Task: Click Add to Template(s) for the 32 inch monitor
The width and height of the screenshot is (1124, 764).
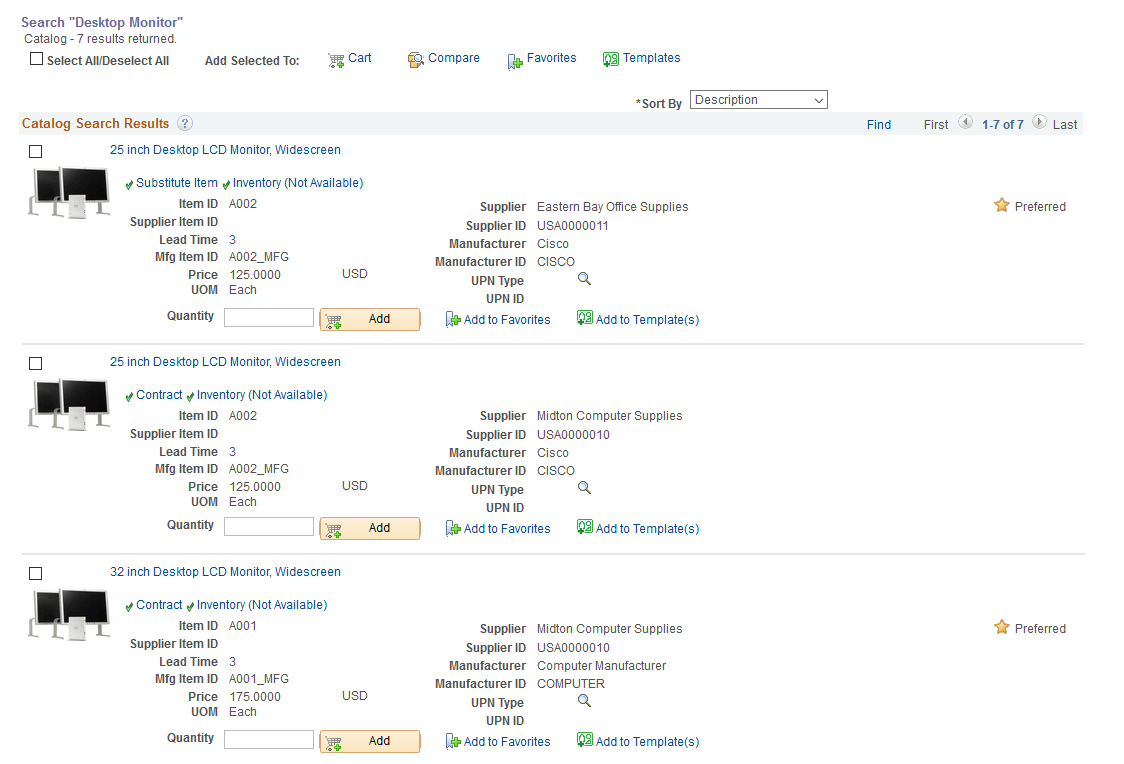Action: tap(638, 741)
